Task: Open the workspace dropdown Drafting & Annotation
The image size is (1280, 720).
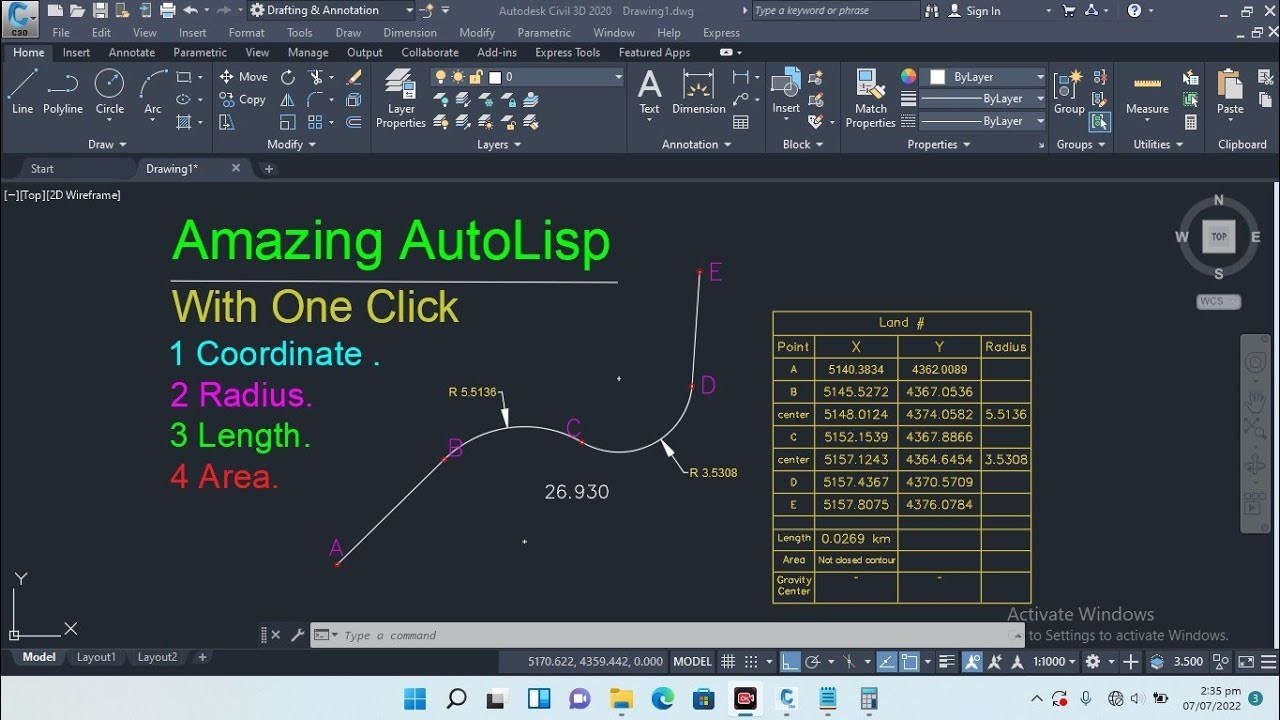Action: pos(331,10)
